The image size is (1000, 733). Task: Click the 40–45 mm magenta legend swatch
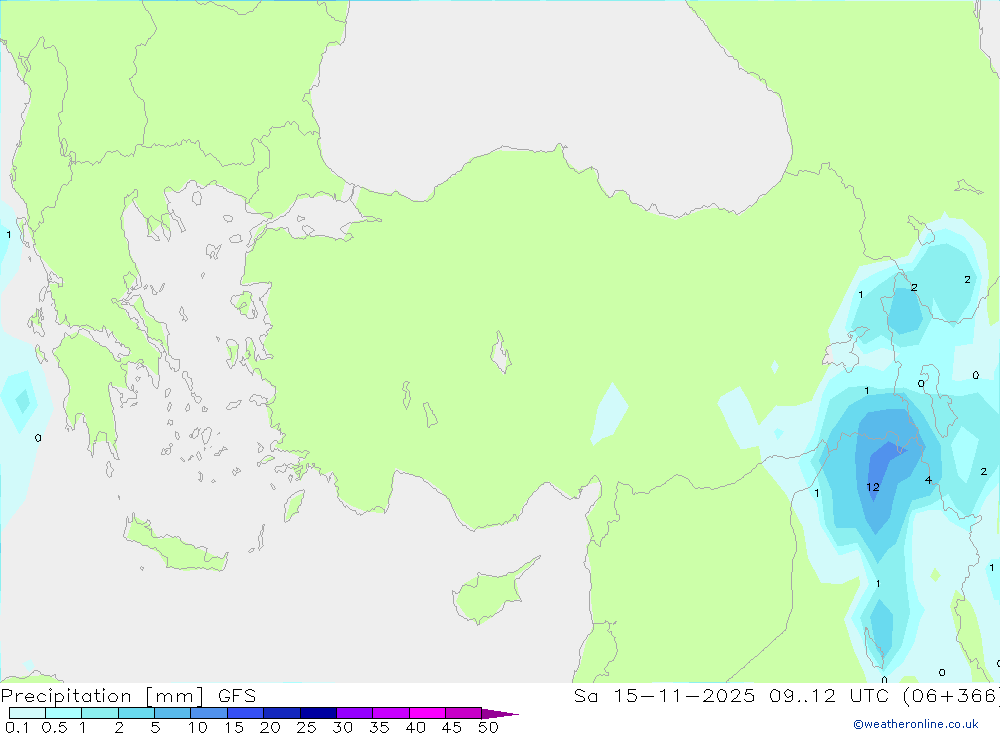click(x=427, y=713)
